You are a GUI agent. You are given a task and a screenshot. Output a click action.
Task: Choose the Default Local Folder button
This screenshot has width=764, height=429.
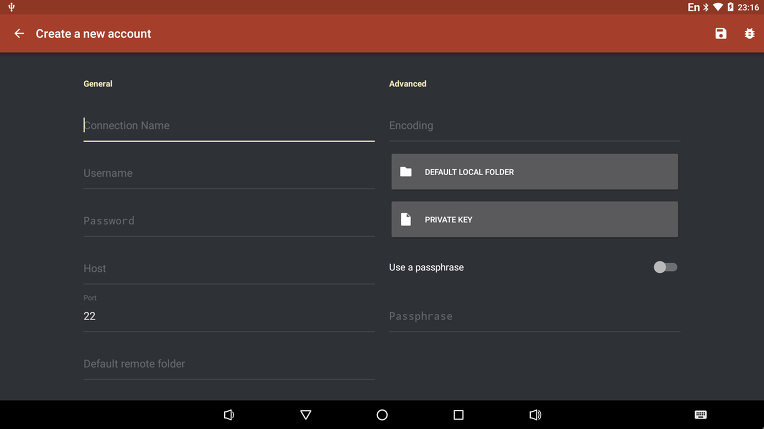[x=534, y=172]
